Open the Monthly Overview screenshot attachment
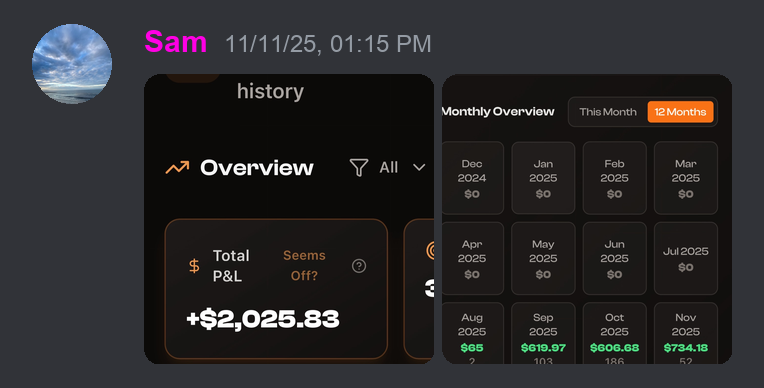The height and width of the screenshot is (388, 764). tap(587, 219)
